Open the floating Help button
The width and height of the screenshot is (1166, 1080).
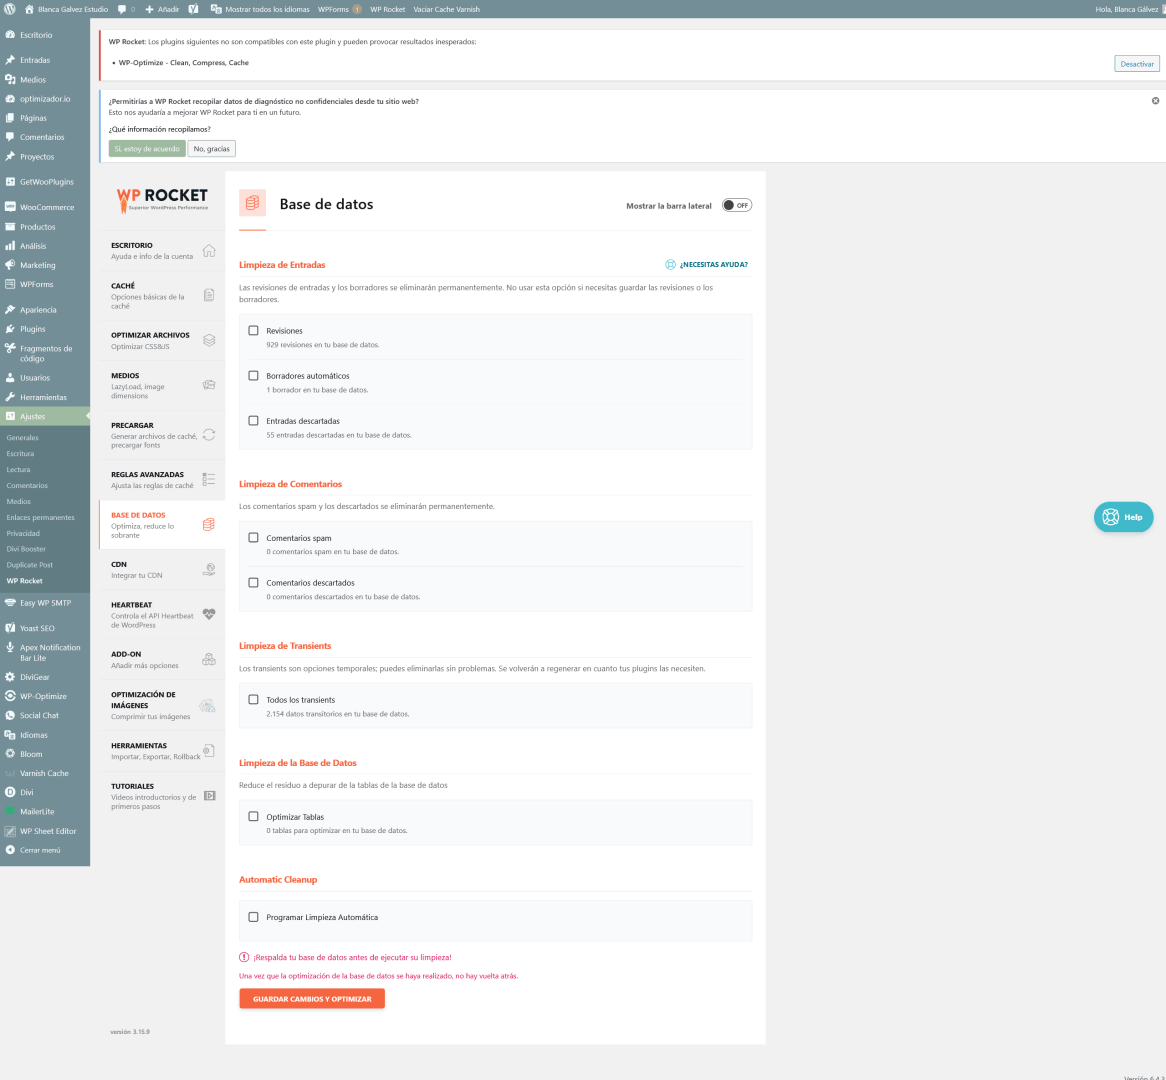point(1123,517)
